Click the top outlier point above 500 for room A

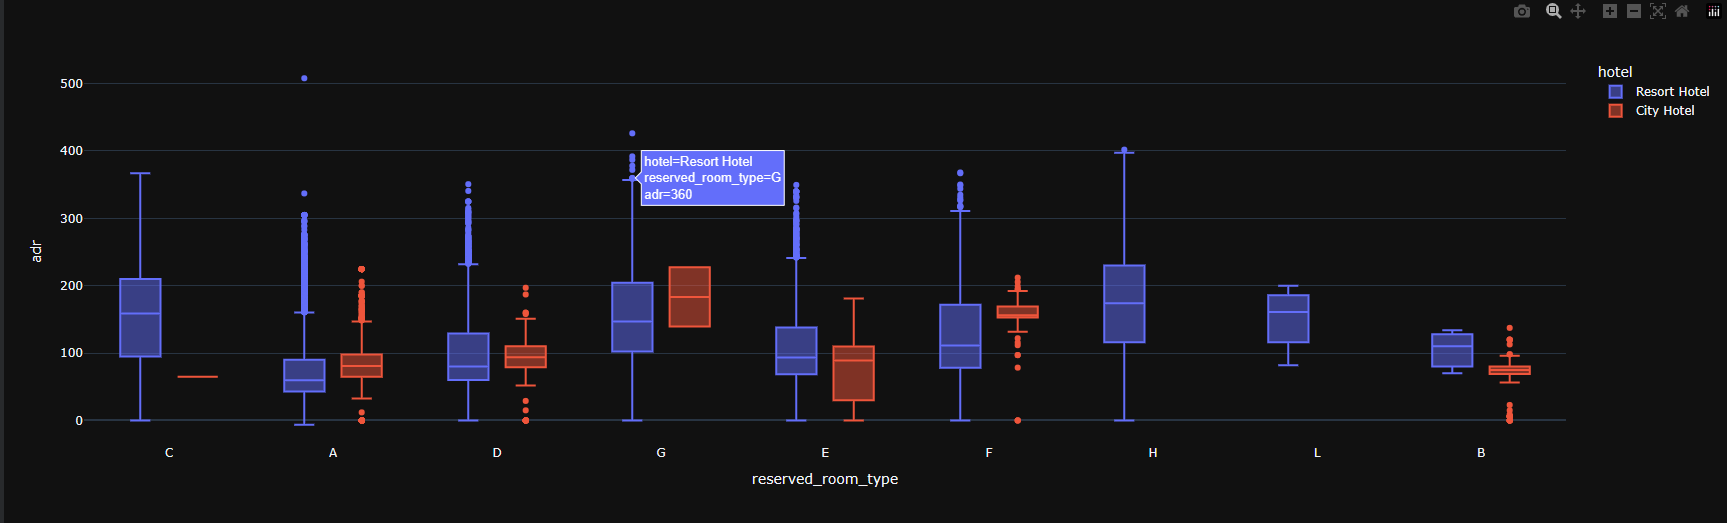(304, 78)
